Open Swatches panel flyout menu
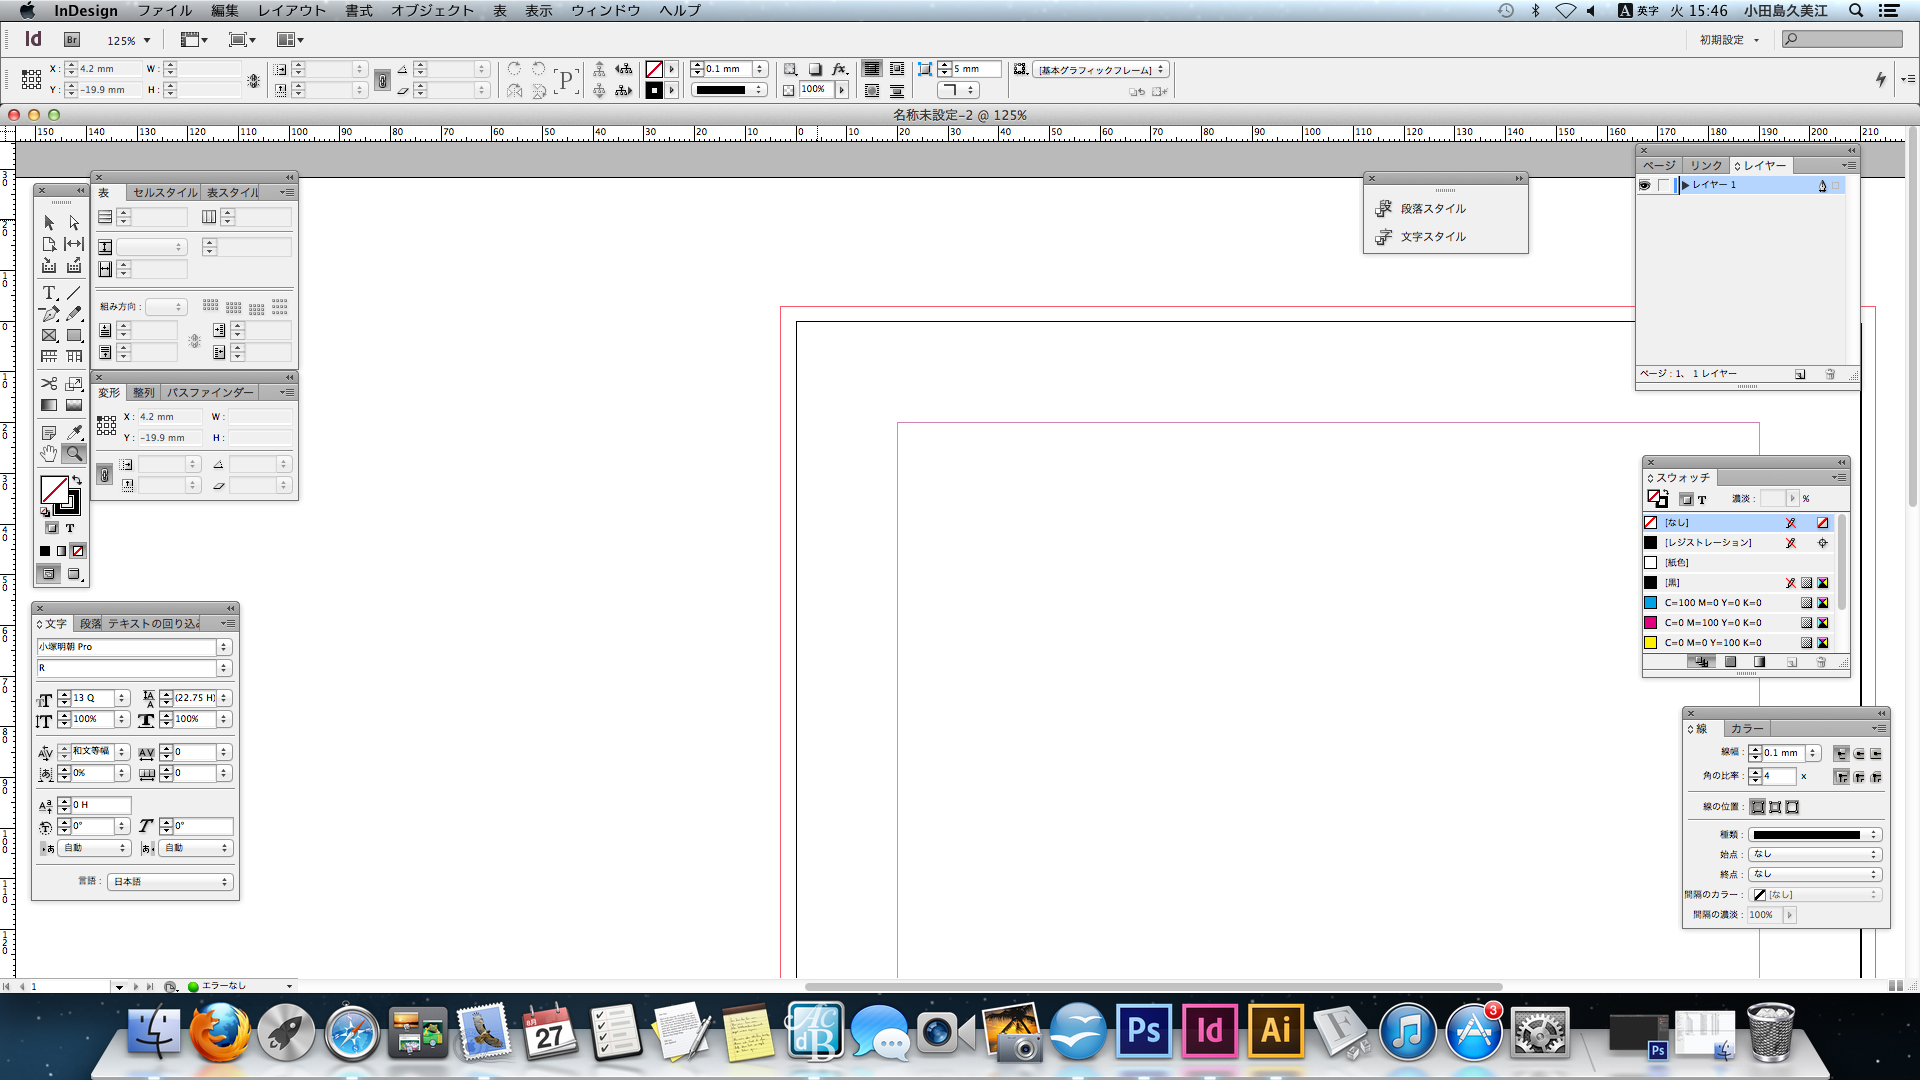This screenshot has height=1080, width=1920. click(x=1838, y=478)
